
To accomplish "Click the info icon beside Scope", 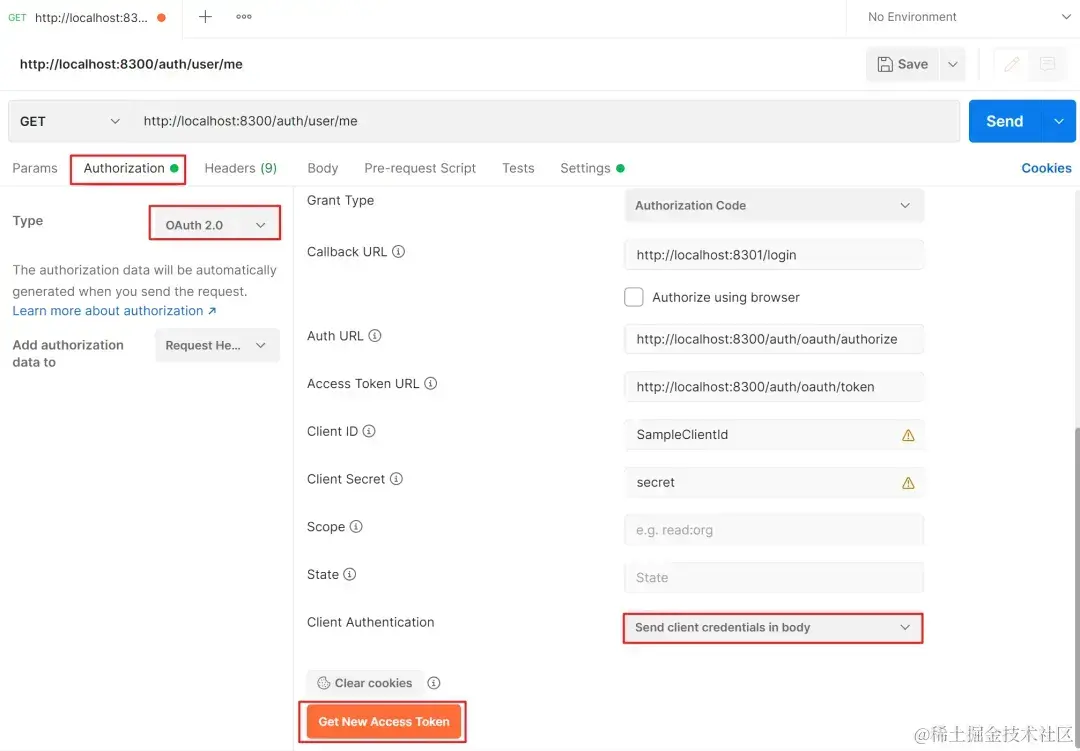I will tap(355, 527).
